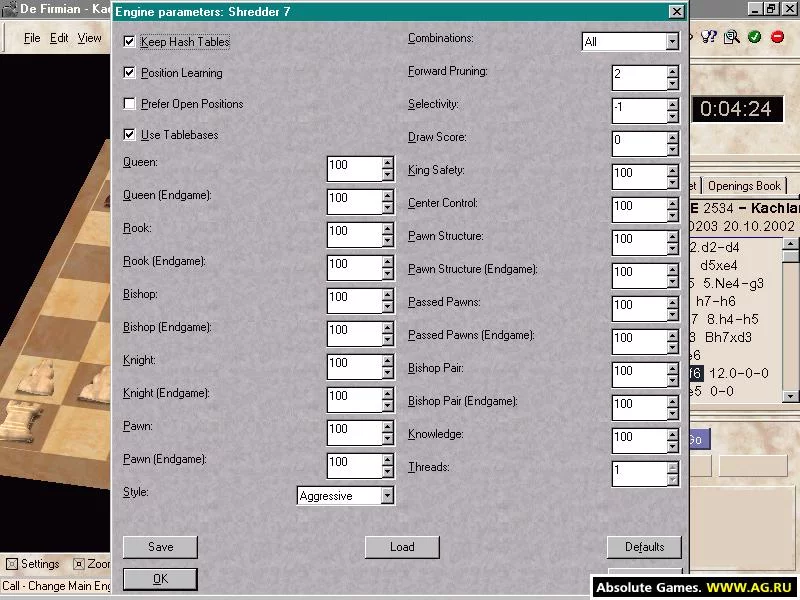Click the Go button in main window

coord(699,439)
